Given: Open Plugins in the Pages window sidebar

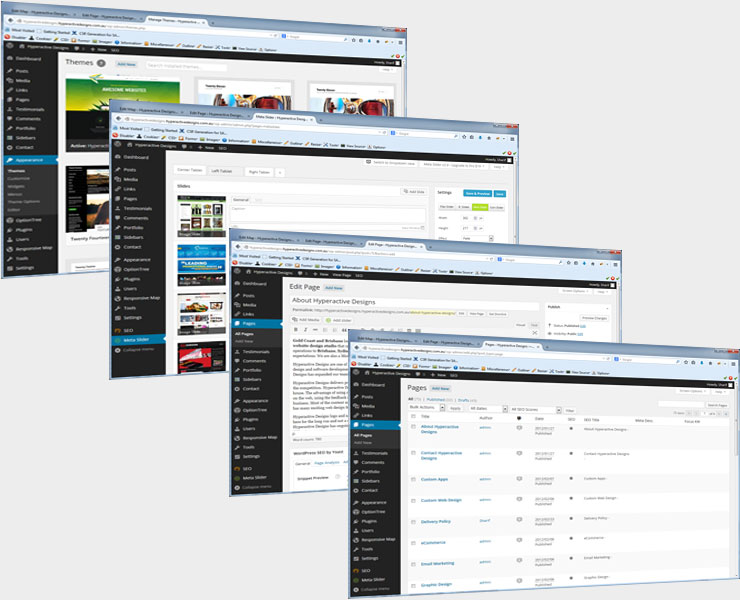Looking at the screenshot, I should (369, 521).
